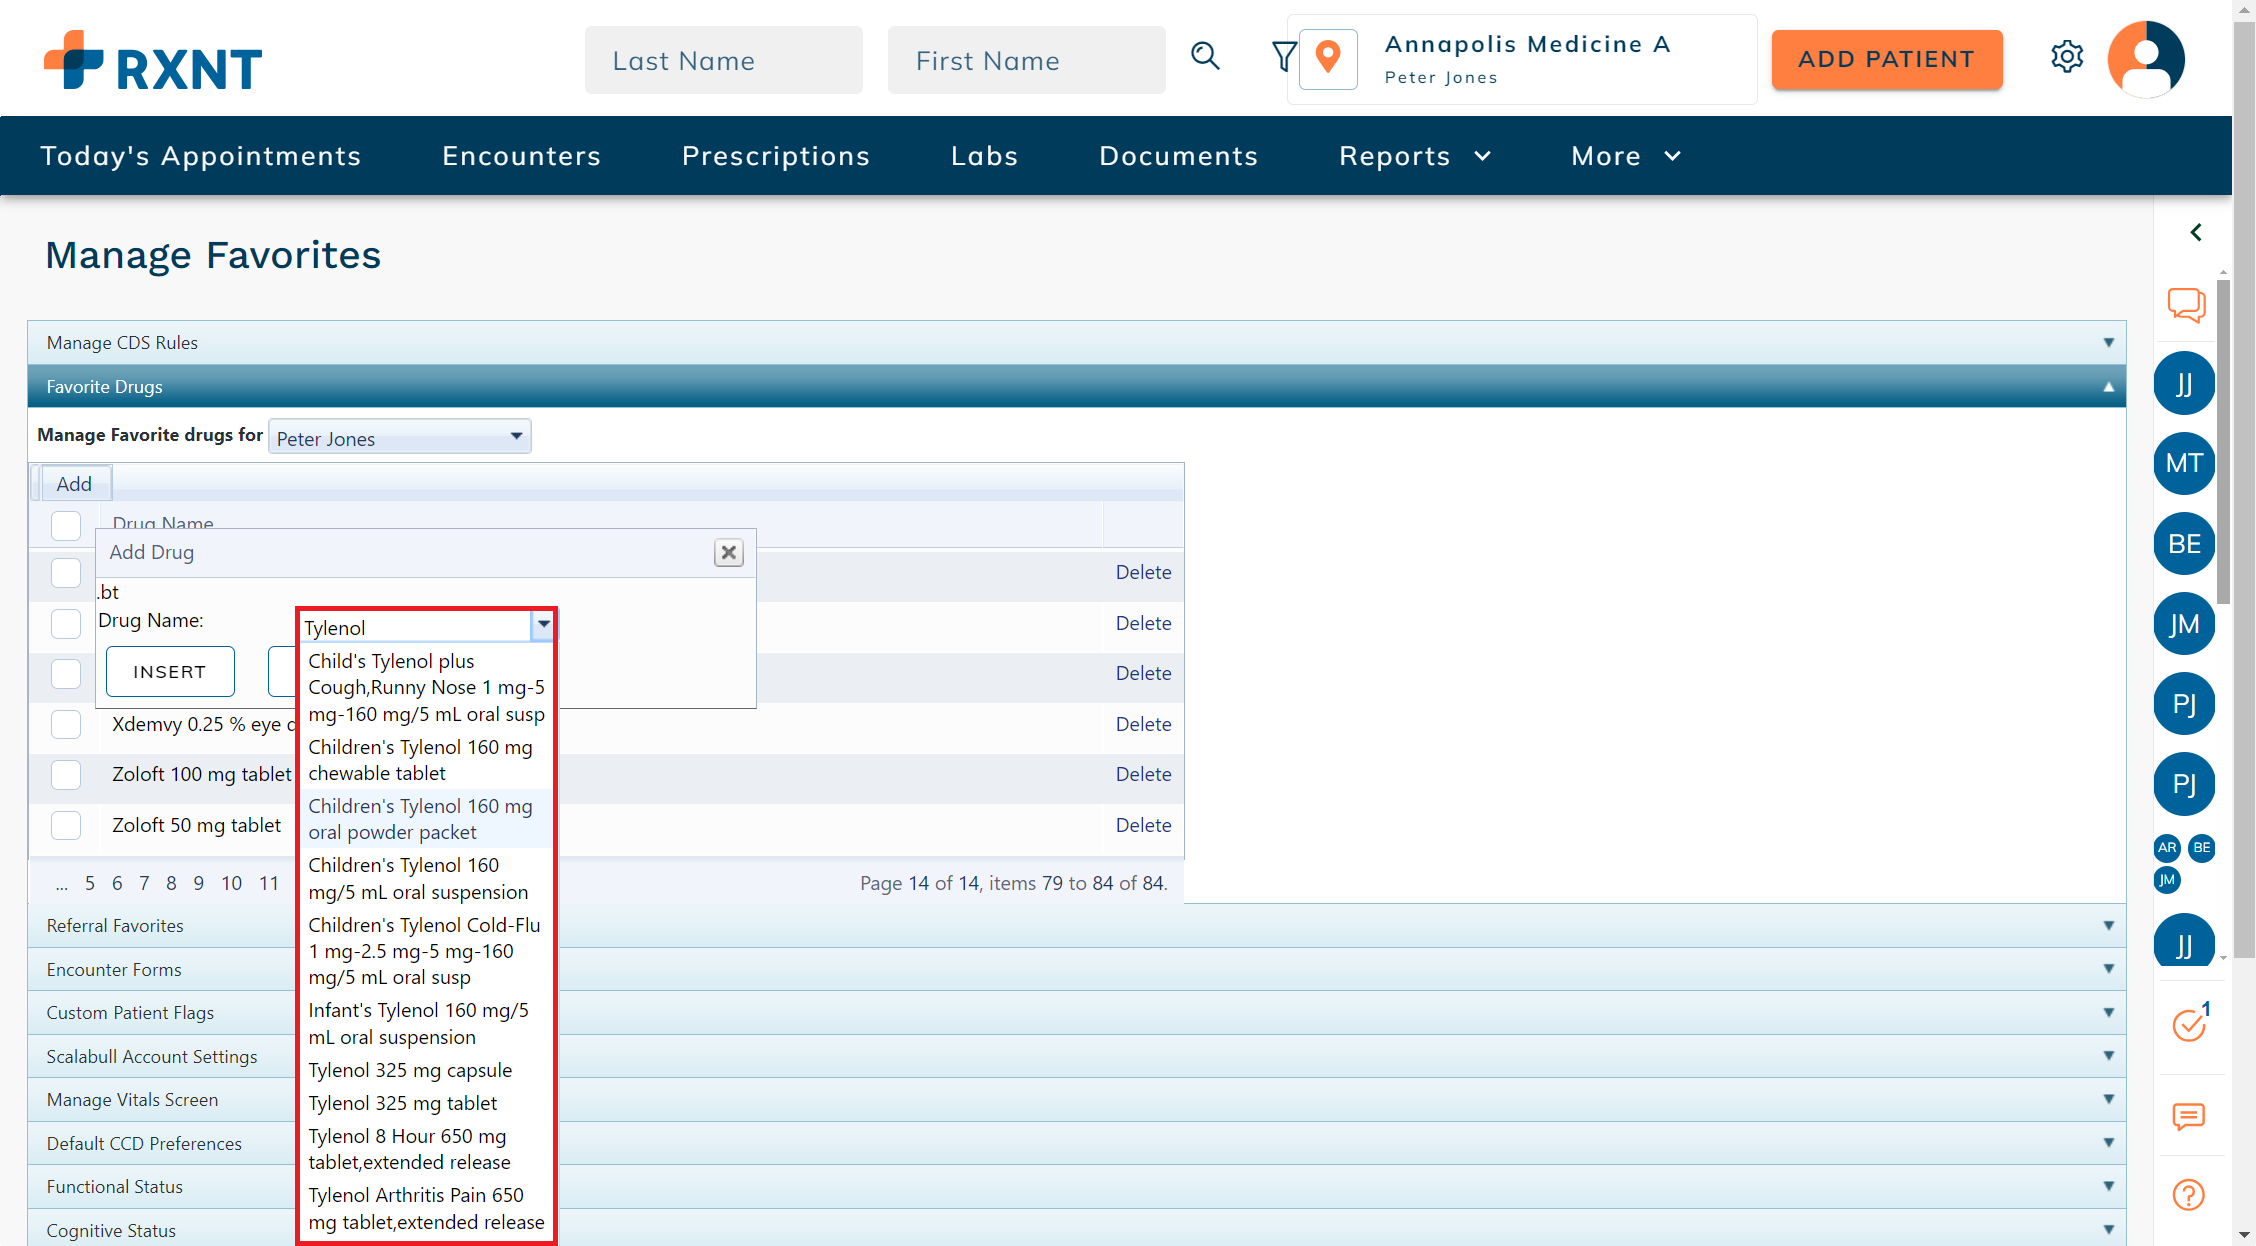Click the Add button for favorite drugs

[74, 484]
